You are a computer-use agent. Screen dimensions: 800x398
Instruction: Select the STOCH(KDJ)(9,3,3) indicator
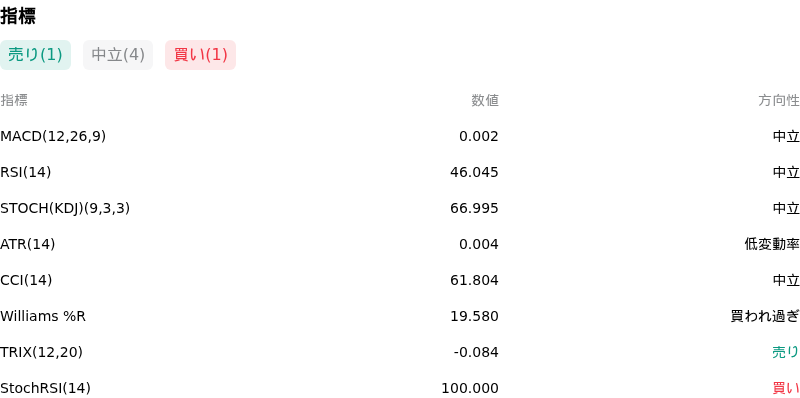(x=65, y=208)
